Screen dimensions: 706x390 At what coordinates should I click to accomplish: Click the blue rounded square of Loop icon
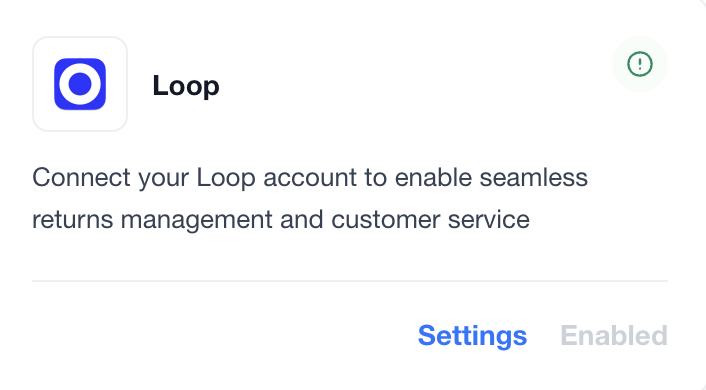click(x=80, y=84)
